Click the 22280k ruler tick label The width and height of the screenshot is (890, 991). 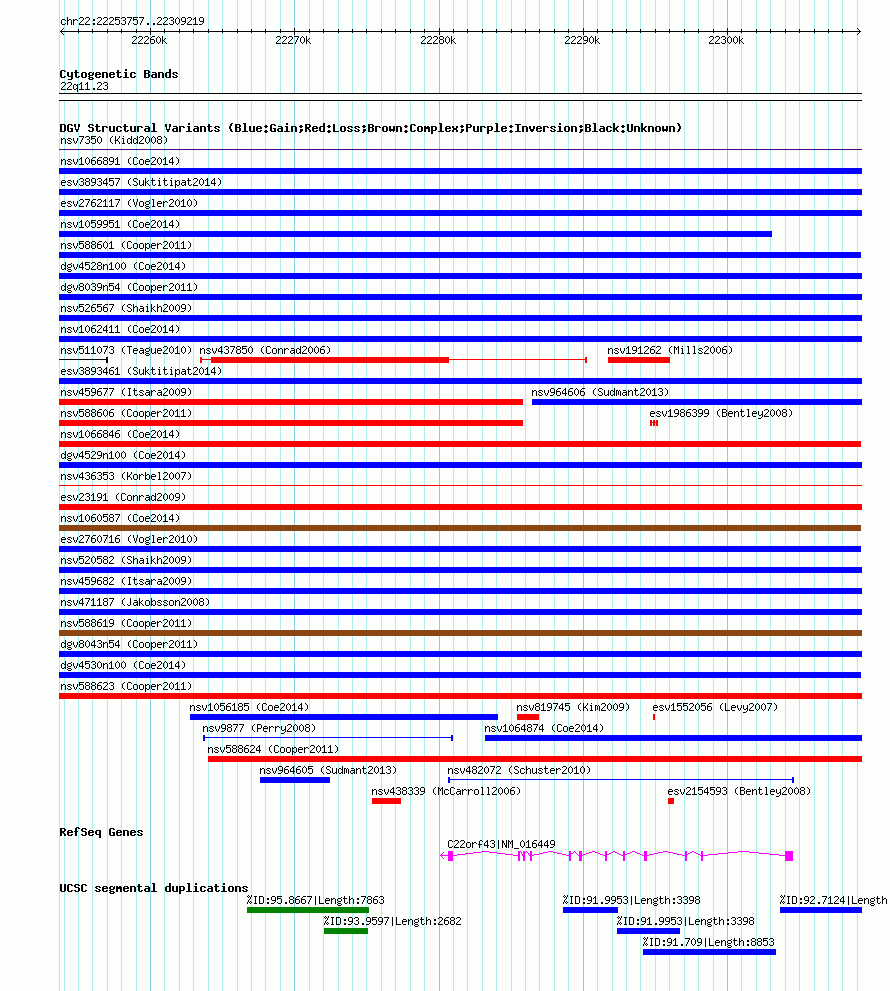(x=438, y=40)
